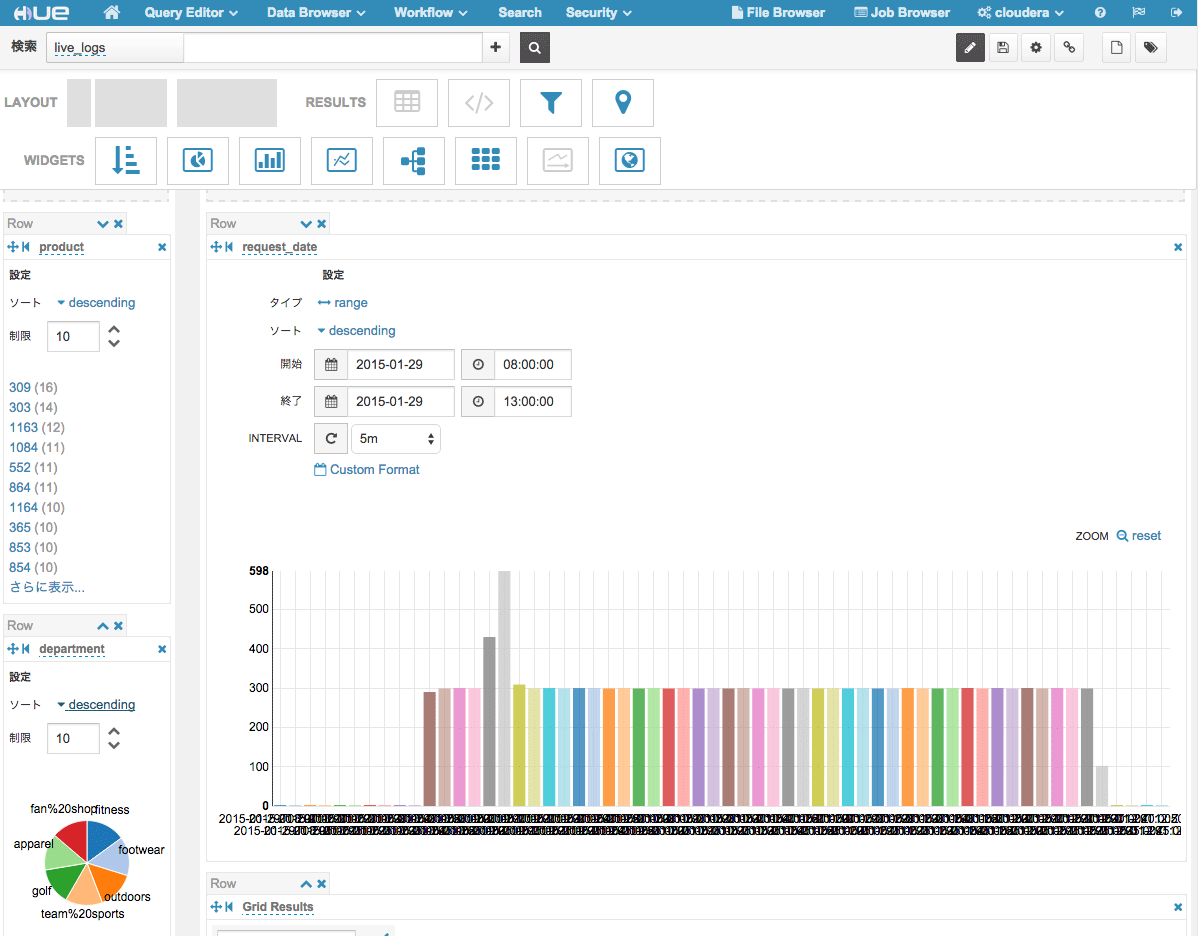Select the line chart widget
This screenshot has width=1198, height=936.
[342, 160]
